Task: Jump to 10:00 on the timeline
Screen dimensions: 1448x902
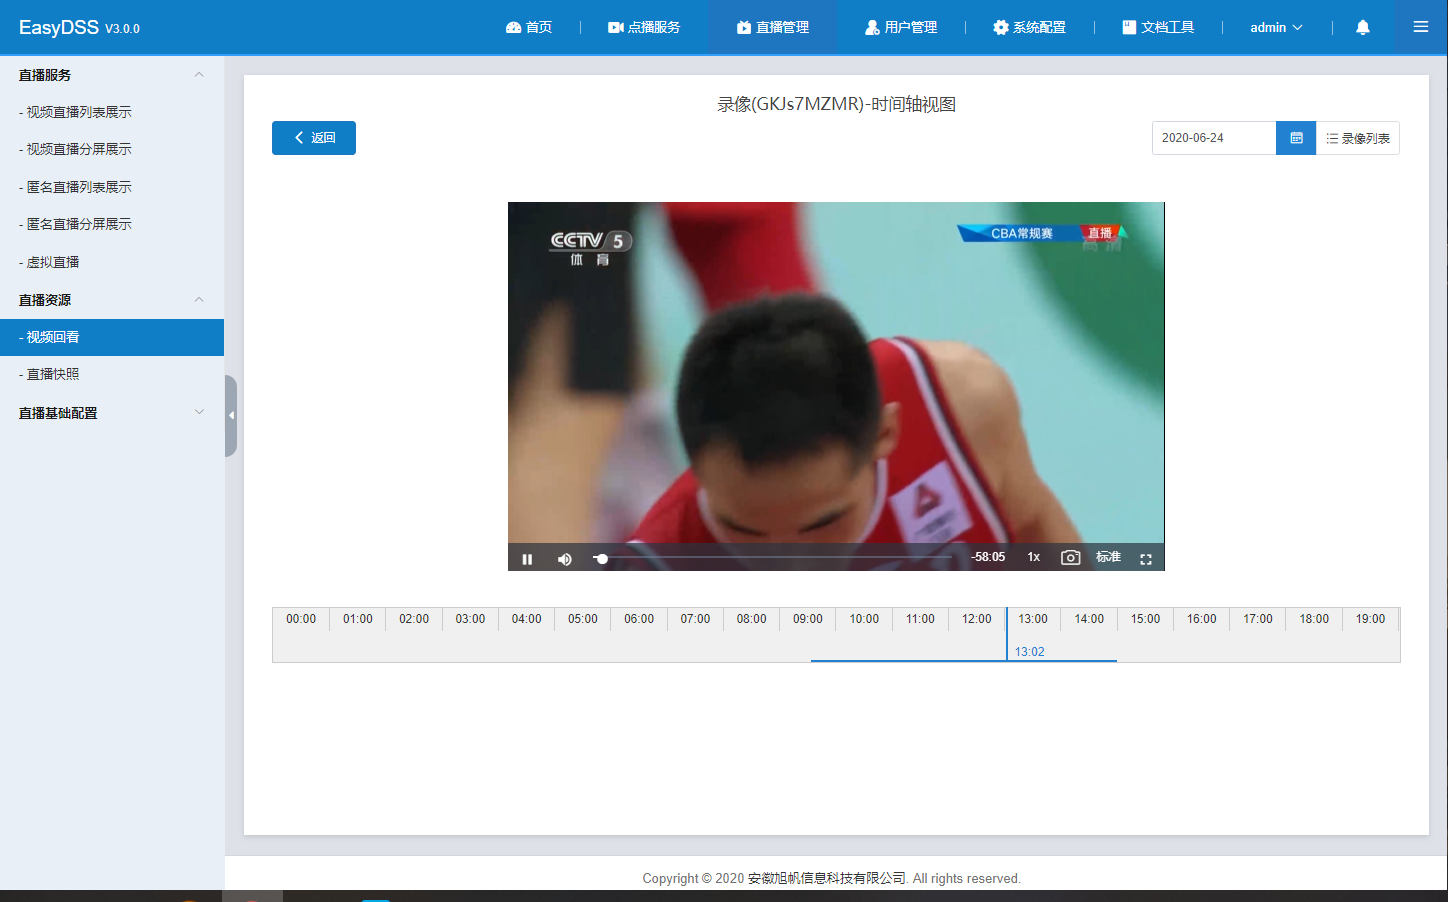Action: [864, 619]
